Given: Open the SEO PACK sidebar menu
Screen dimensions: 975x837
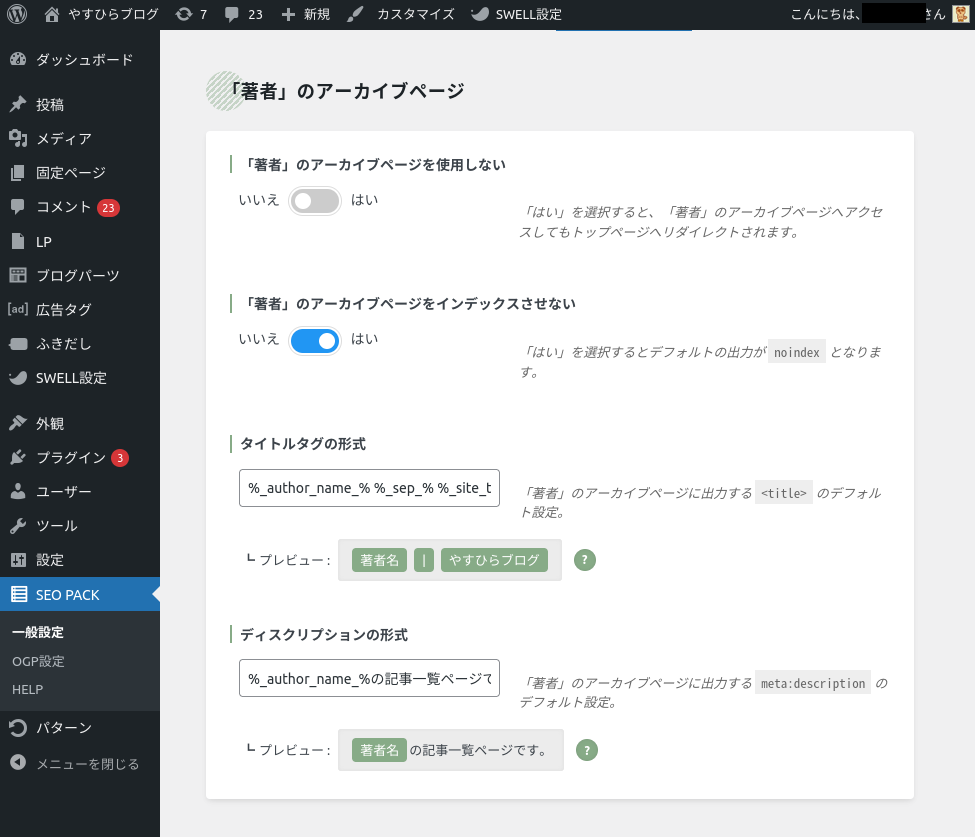Looking at the screenshot, I should [68, 595].
